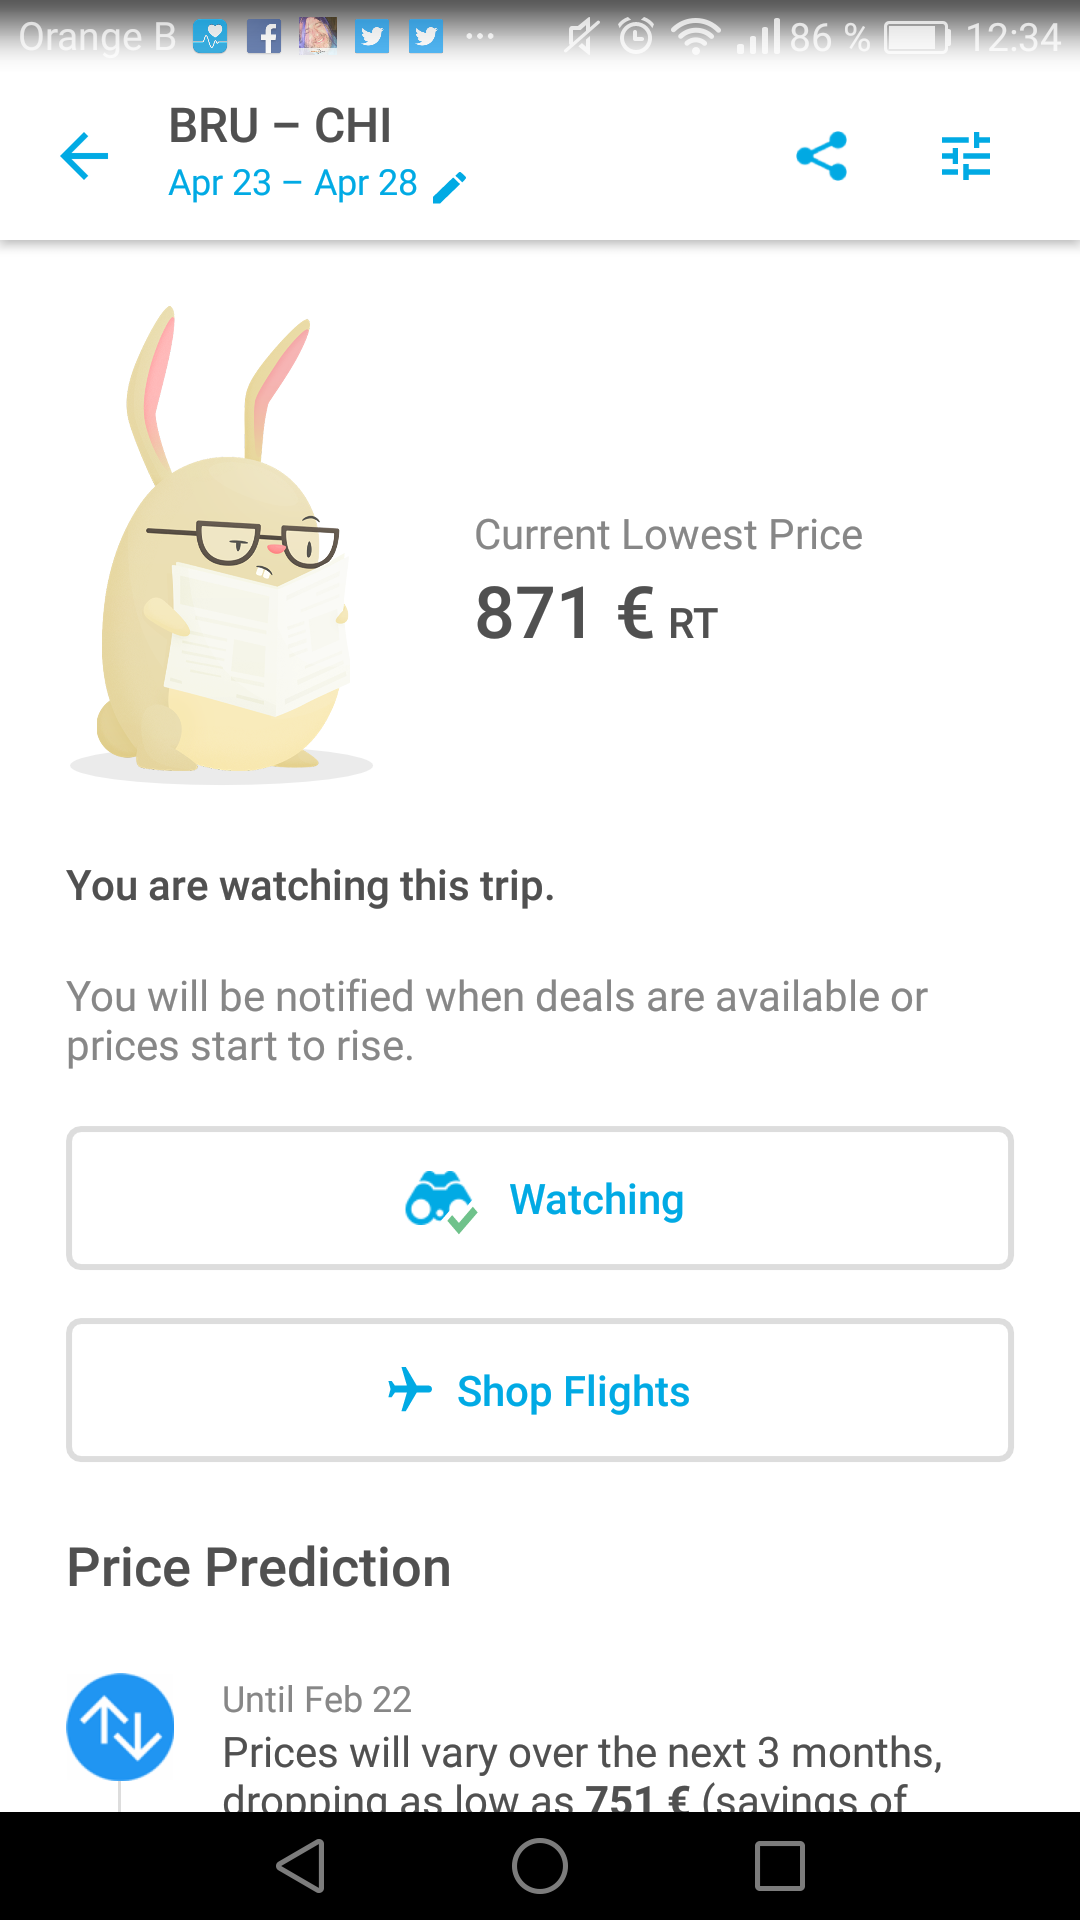Tap the alarm clock status icon
This screenshot has height=1920, width=1080.
636,37
